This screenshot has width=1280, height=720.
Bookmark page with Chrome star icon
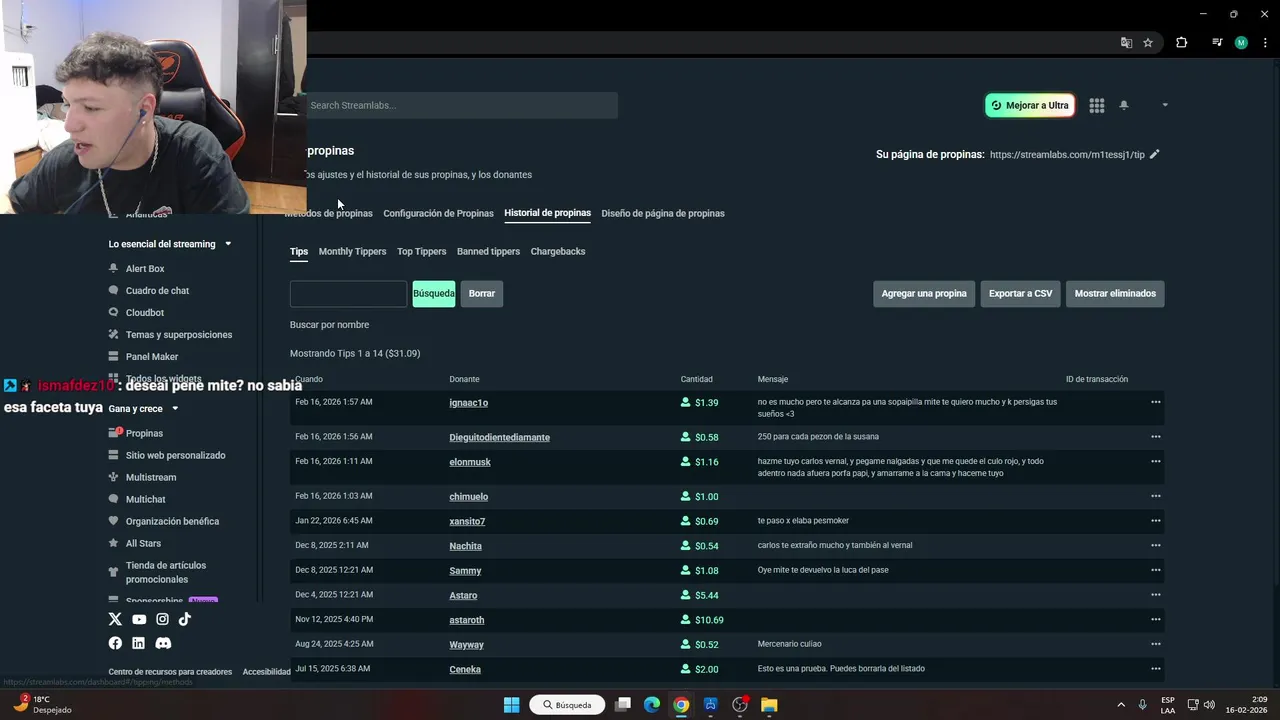pyautogui.click(x=1148, y=43)
